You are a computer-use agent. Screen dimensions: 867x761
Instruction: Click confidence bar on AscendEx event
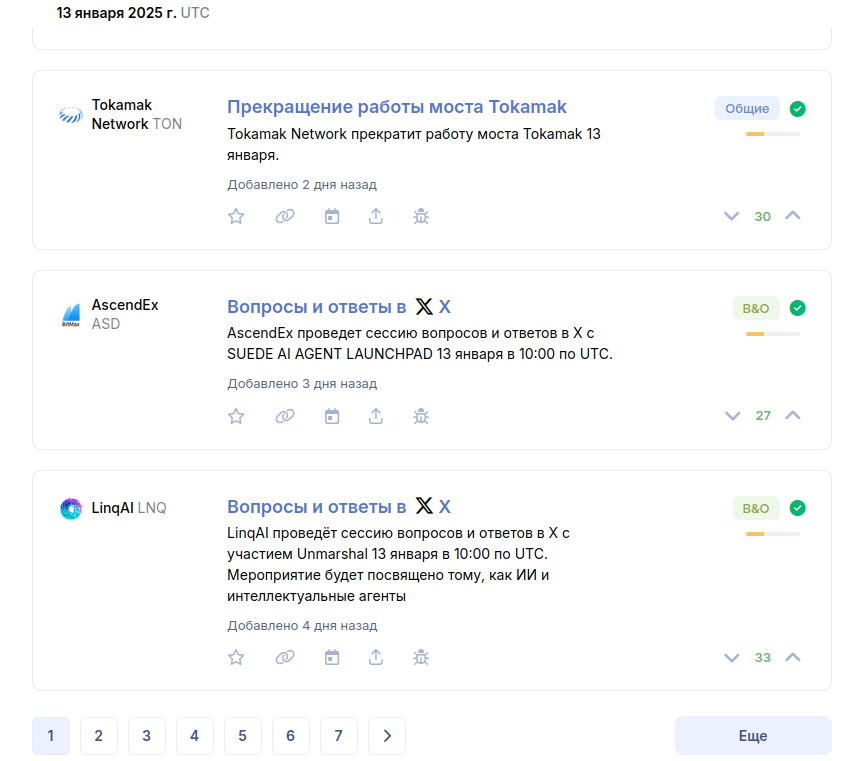tap(772, 334)
